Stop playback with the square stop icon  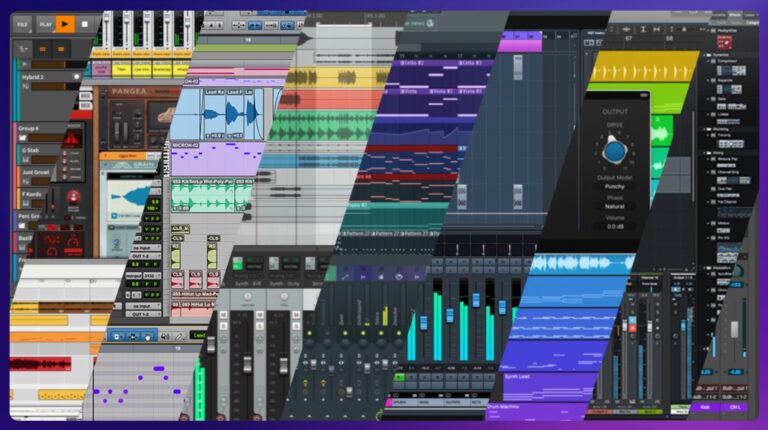(85, 24)
